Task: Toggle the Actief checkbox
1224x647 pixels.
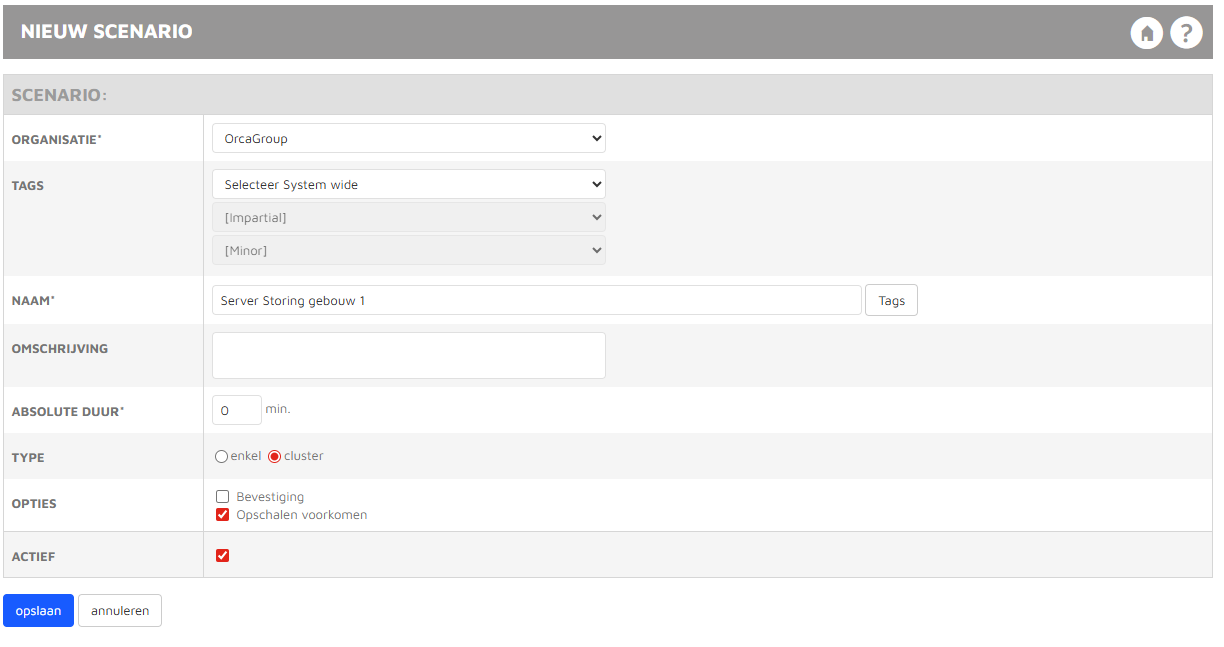Action: [223, 555]
